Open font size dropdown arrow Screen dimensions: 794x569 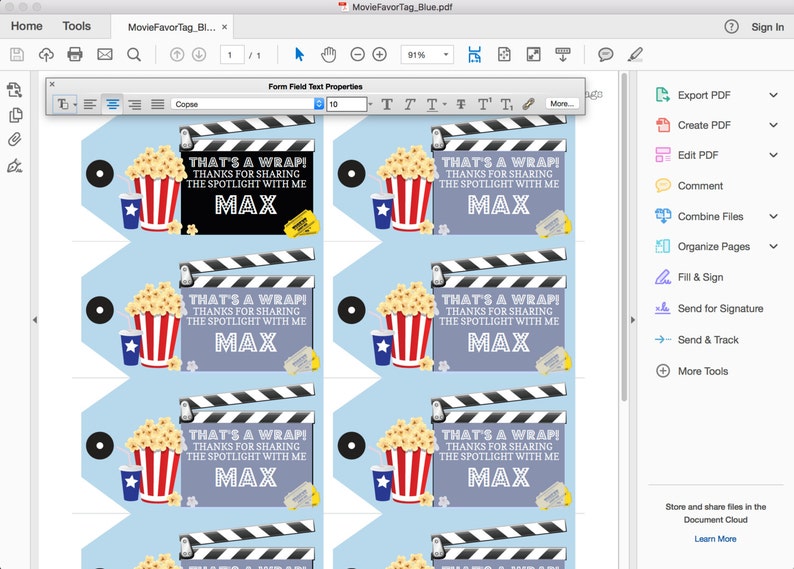pos(370,104)
